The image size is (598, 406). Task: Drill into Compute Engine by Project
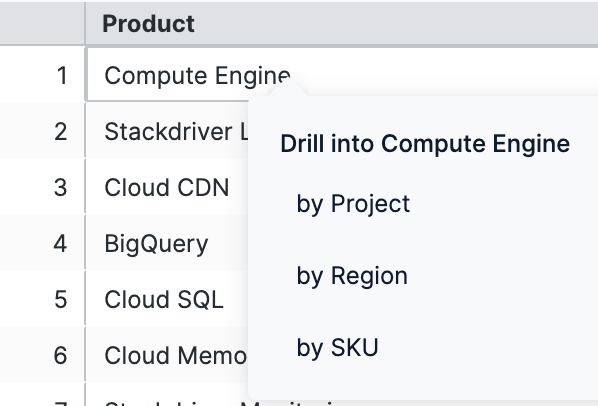pyautogui.click(x=353, y=204)
